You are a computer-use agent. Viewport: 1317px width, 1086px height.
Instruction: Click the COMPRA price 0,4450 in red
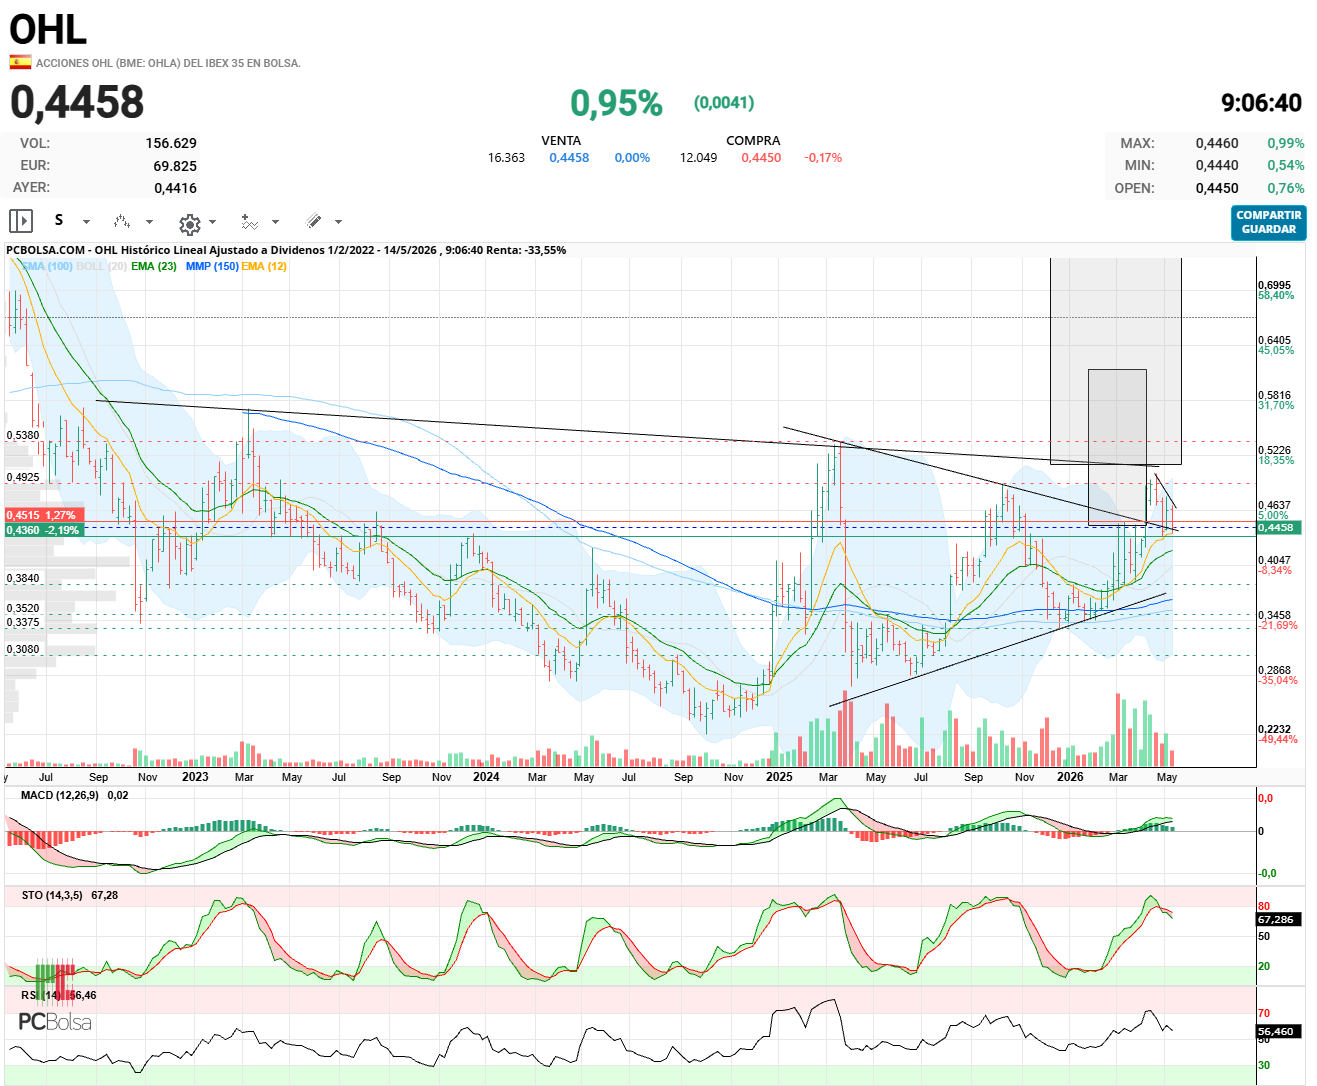click(x=761, y=158)
